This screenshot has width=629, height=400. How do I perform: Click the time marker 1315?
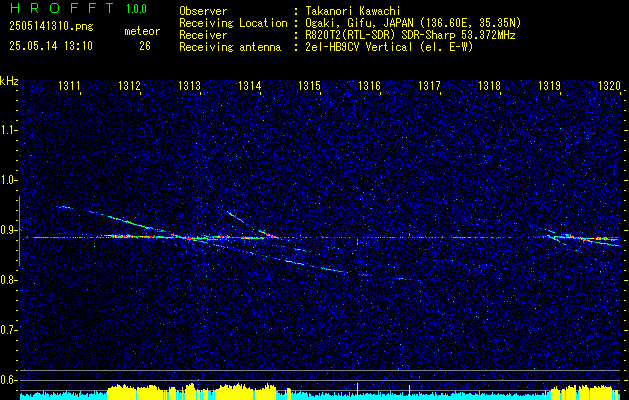309,86
